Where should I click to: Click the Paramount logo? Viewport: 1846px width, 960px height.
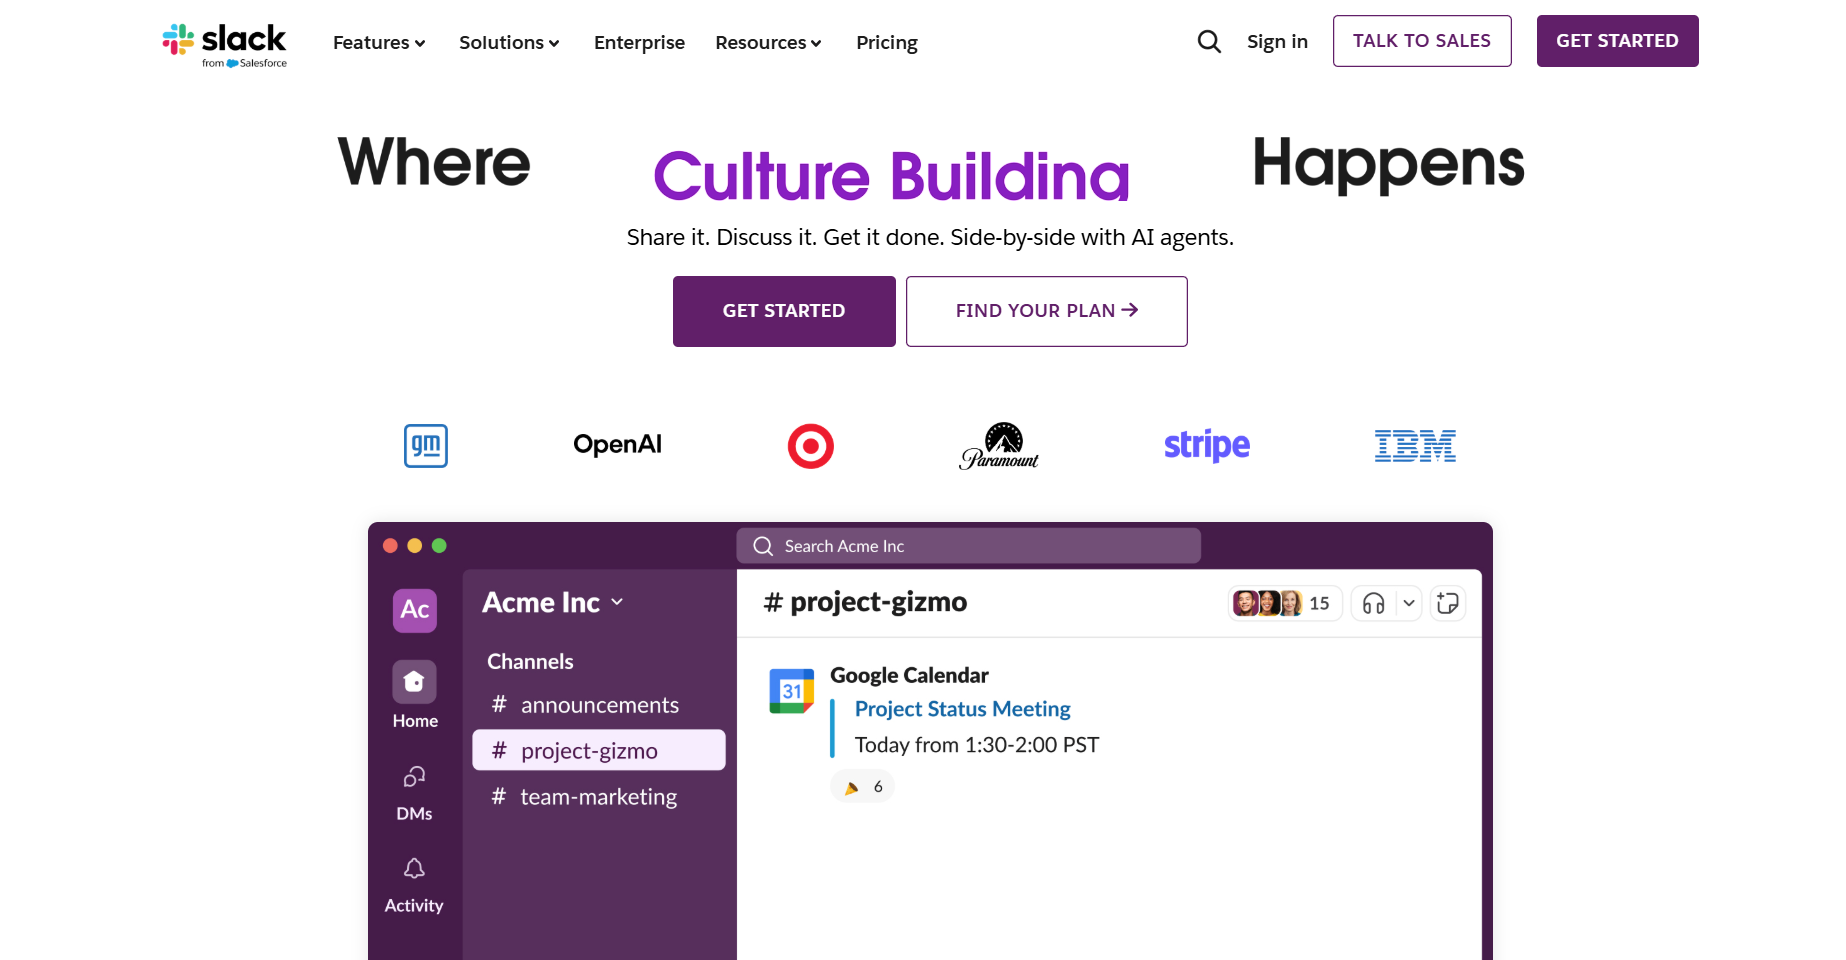pyautogui.click(x=999, y=446)
